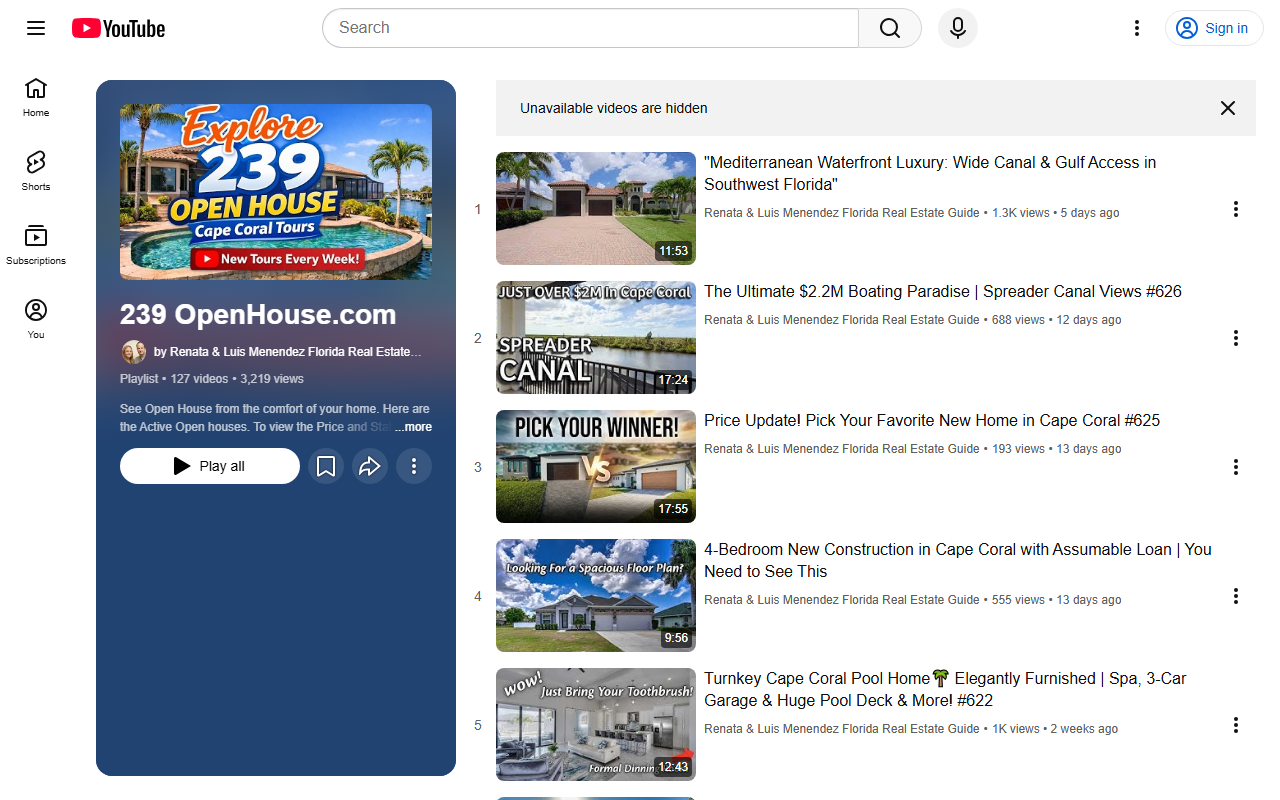The width and height of the screenshot is (1280, 800).
Task: Click channel name under Price Update #625 video
Action: pyautogui.click(x=842, y=449)
